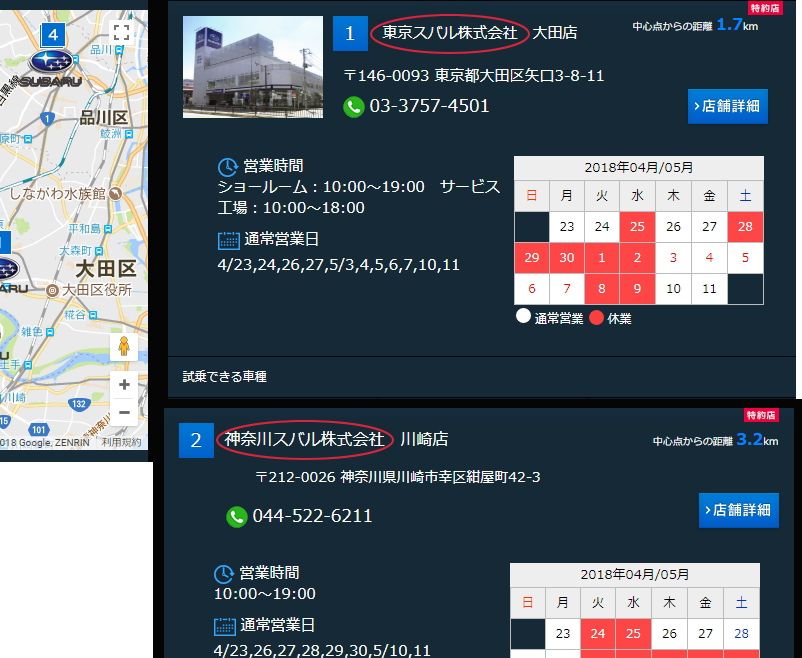Viewport: 802px width, 658px height.
Task: Select date 30 in Ota store calendar
Action: [x=566, y=258]
